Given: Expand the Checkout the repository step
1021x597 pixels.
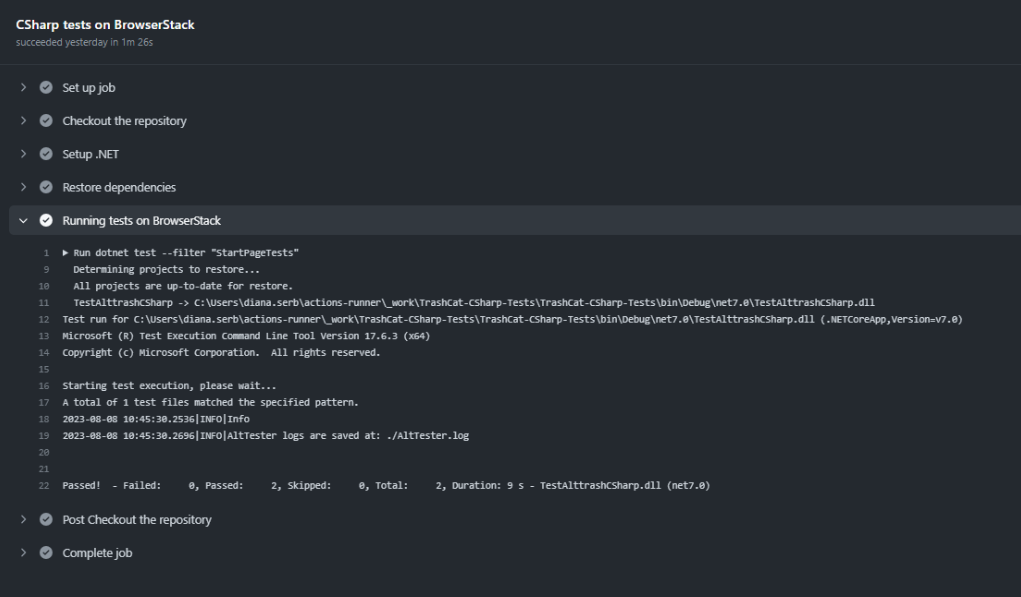Looking at the screenshot, I should tap(23, 121).
